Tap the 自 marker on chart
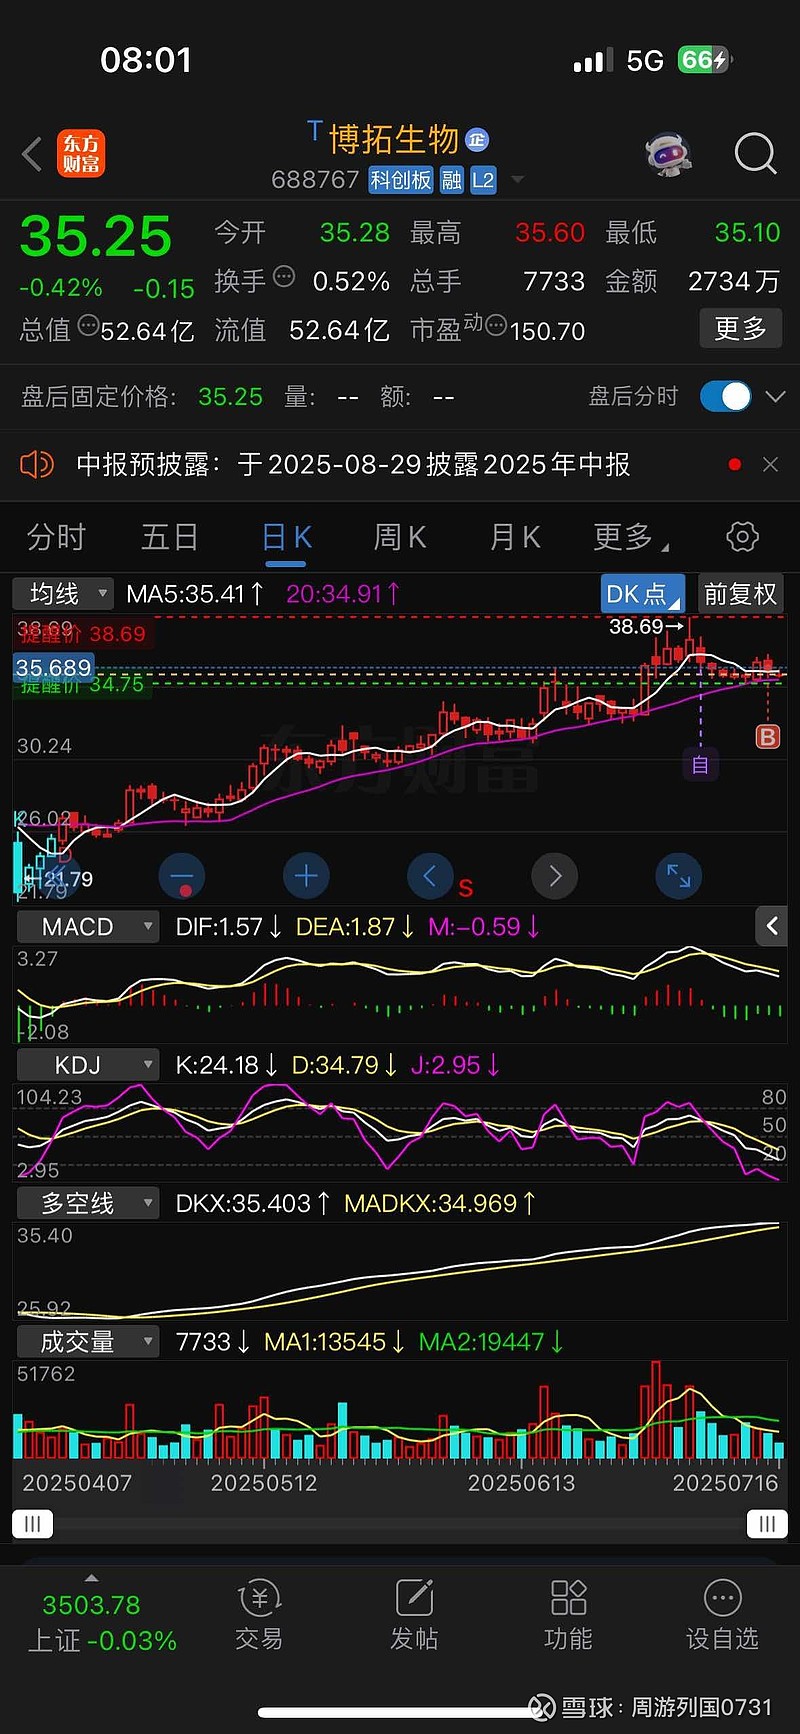This screenshot has width=800, height=1734. (700, 765)
